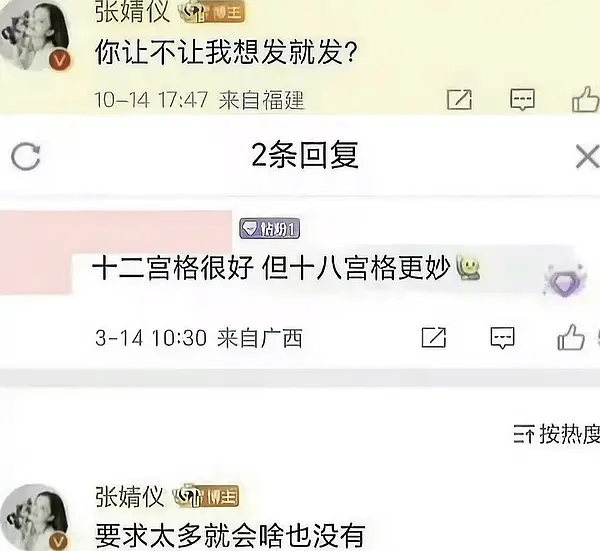Open the username 张婧仪 on the top comment
Image resolution: width=600 pixels, height=551 pixels.
pyautogui.click(x=132, y=11)
